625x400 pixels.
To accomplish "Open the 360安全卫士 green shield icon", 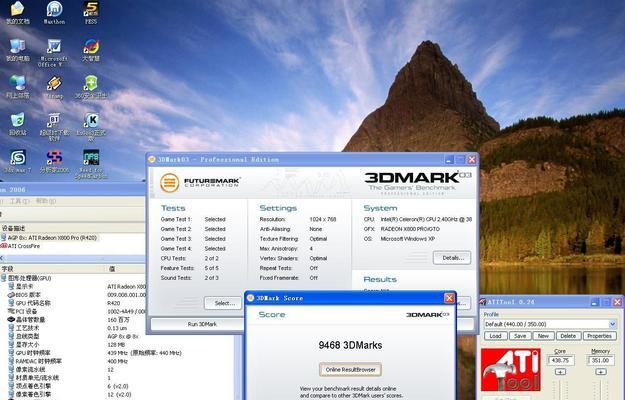I will click(91, 87).
